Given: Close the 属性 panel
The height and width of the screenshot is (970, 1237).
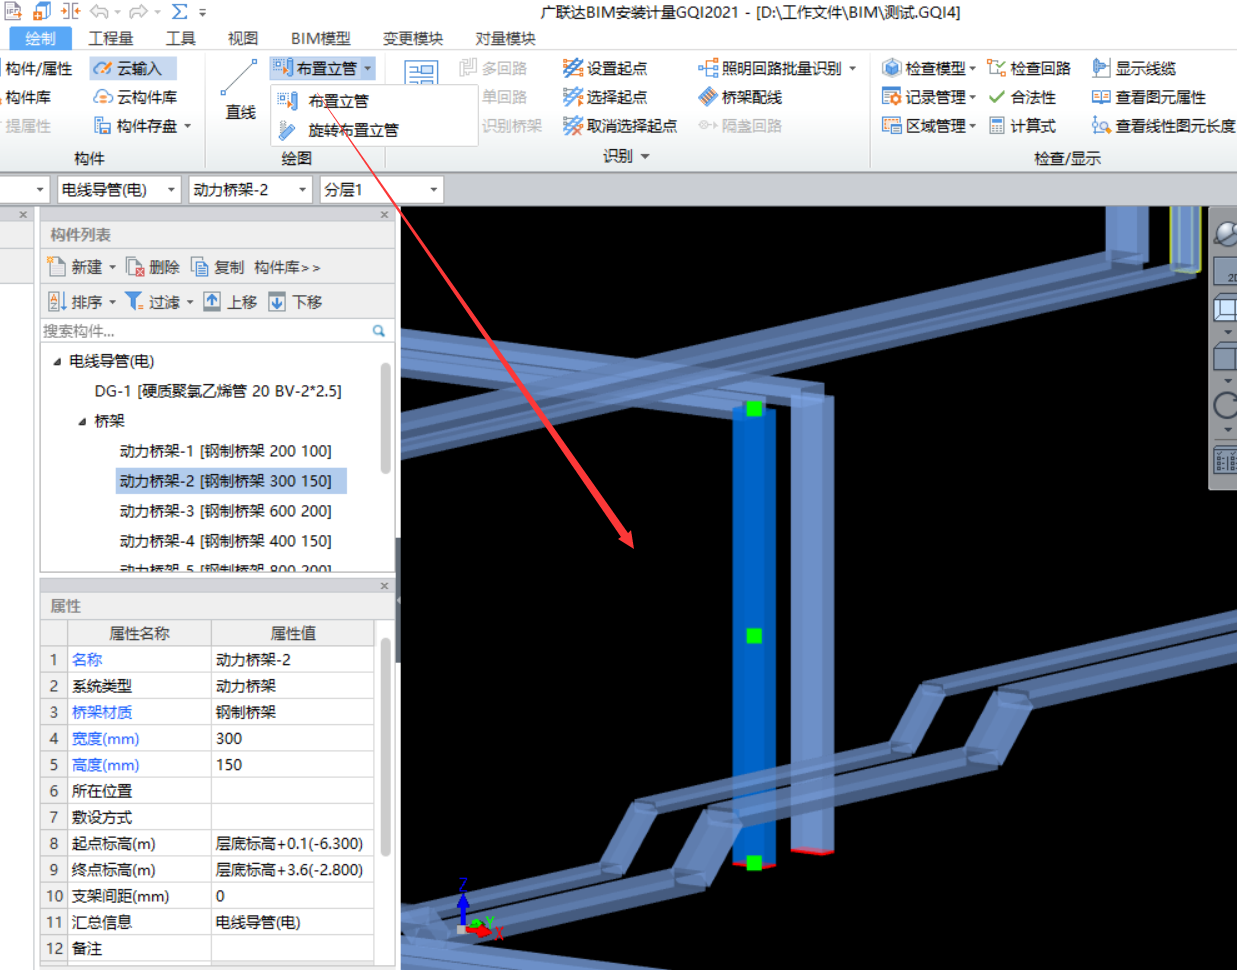Looking at the screenshot, I should click(384, 586).
